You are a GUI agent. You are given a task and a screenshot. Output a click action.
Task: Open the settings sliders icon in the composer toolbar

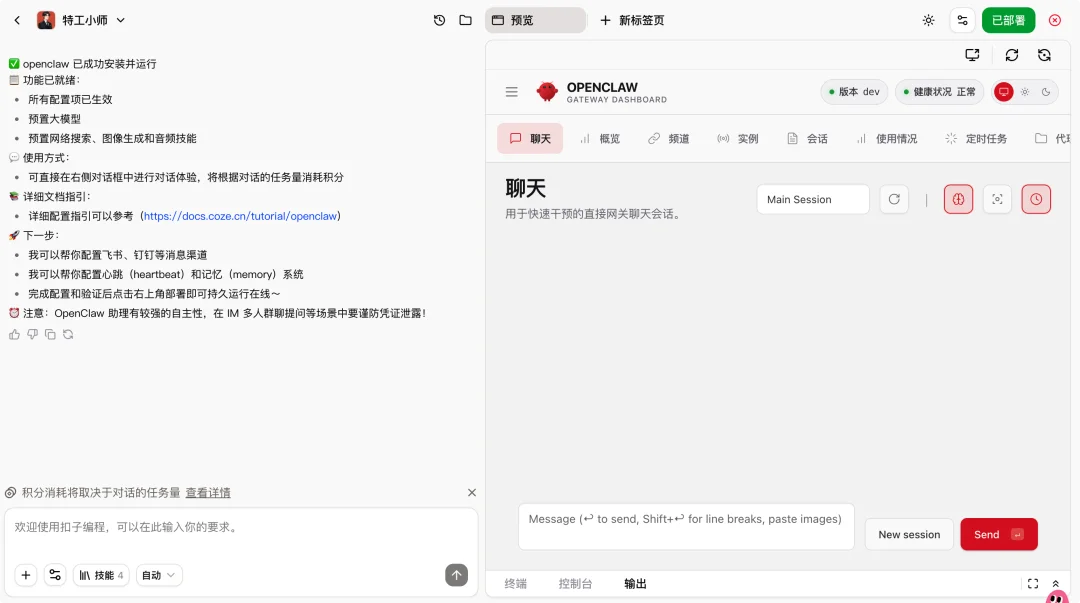click(x=55, y=575)
